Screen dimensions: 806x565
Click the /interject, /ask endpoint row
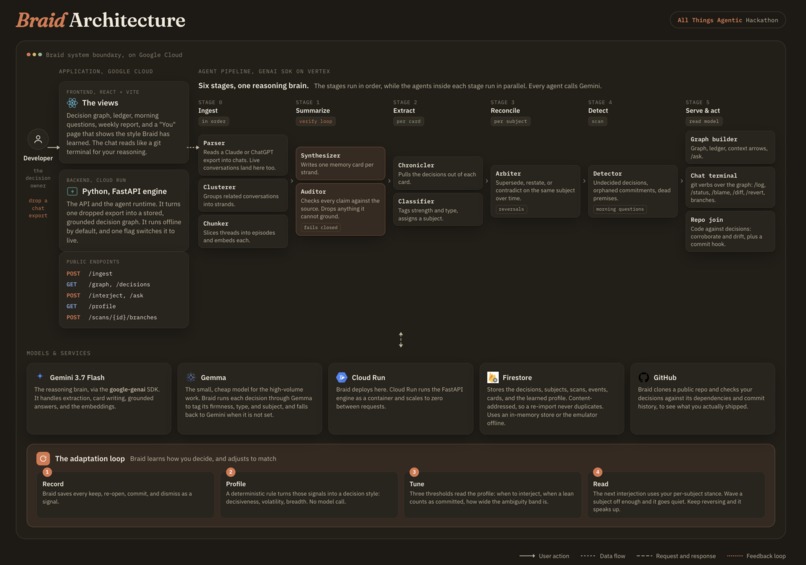[124, 296]
